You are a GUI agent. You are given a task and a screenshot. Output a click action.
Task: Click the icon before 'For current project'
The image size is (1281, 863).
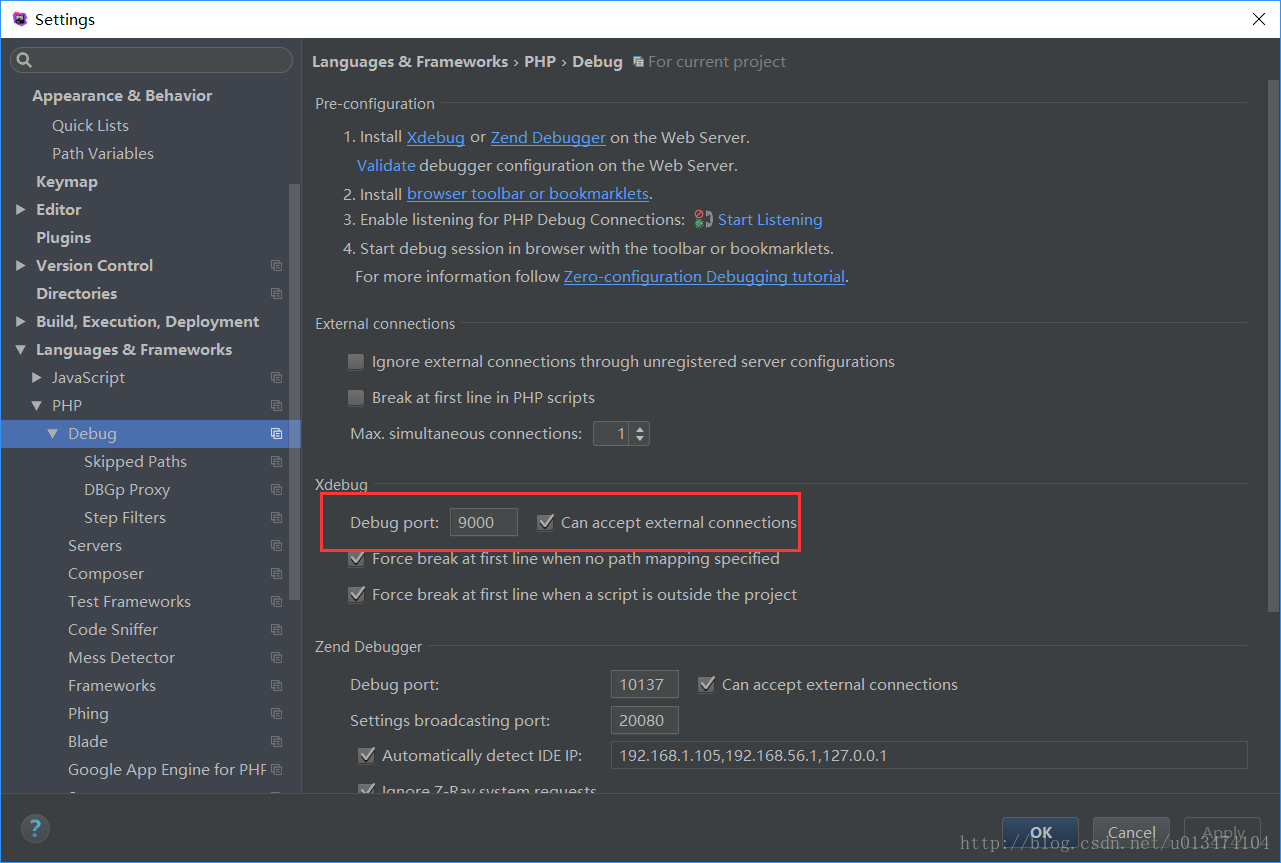pos(638,62)
